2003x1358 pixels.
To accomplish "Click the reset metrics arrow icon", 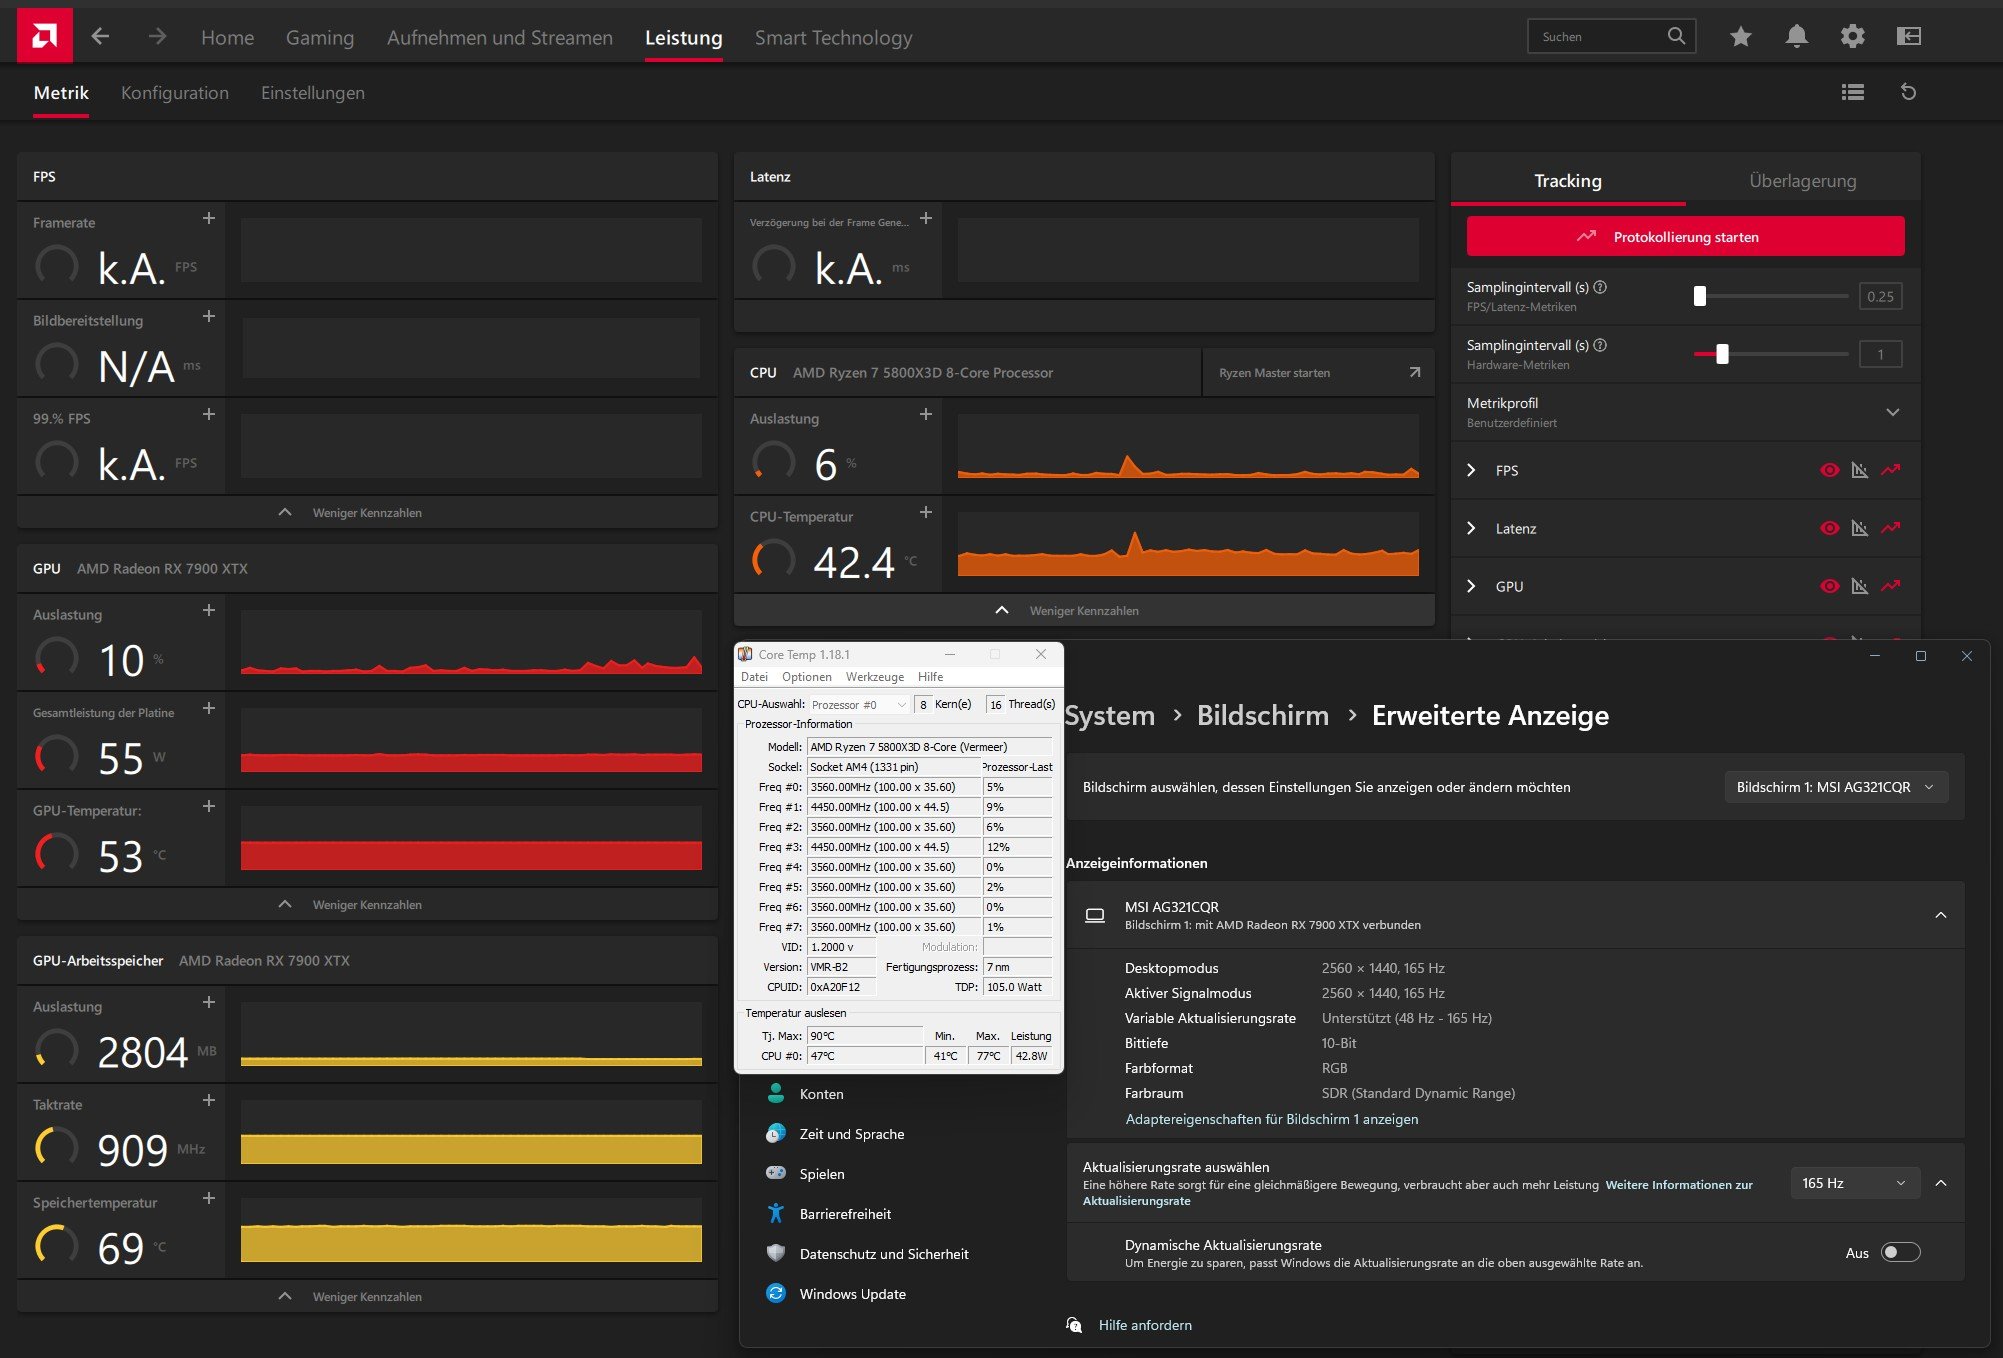I will [x=1908, y=92].
